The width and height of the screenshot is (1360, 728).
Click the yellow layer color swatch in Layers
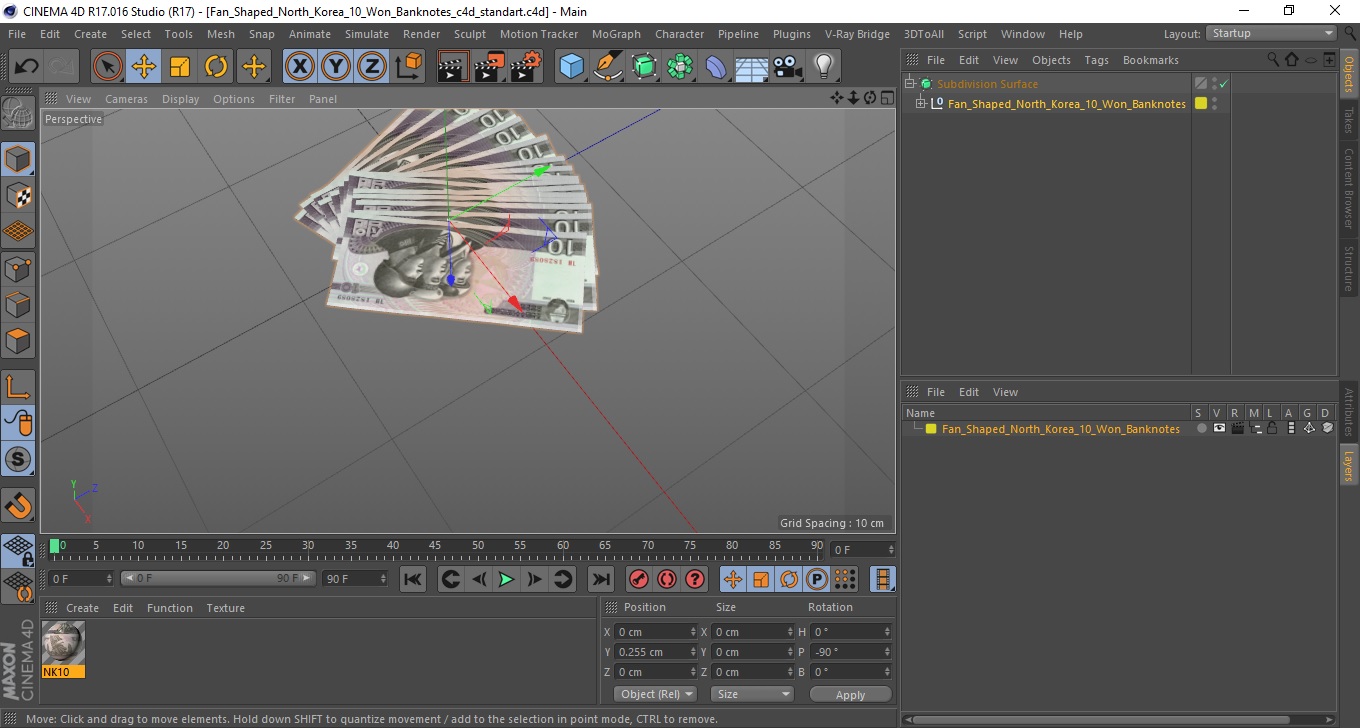click(931, 429)
